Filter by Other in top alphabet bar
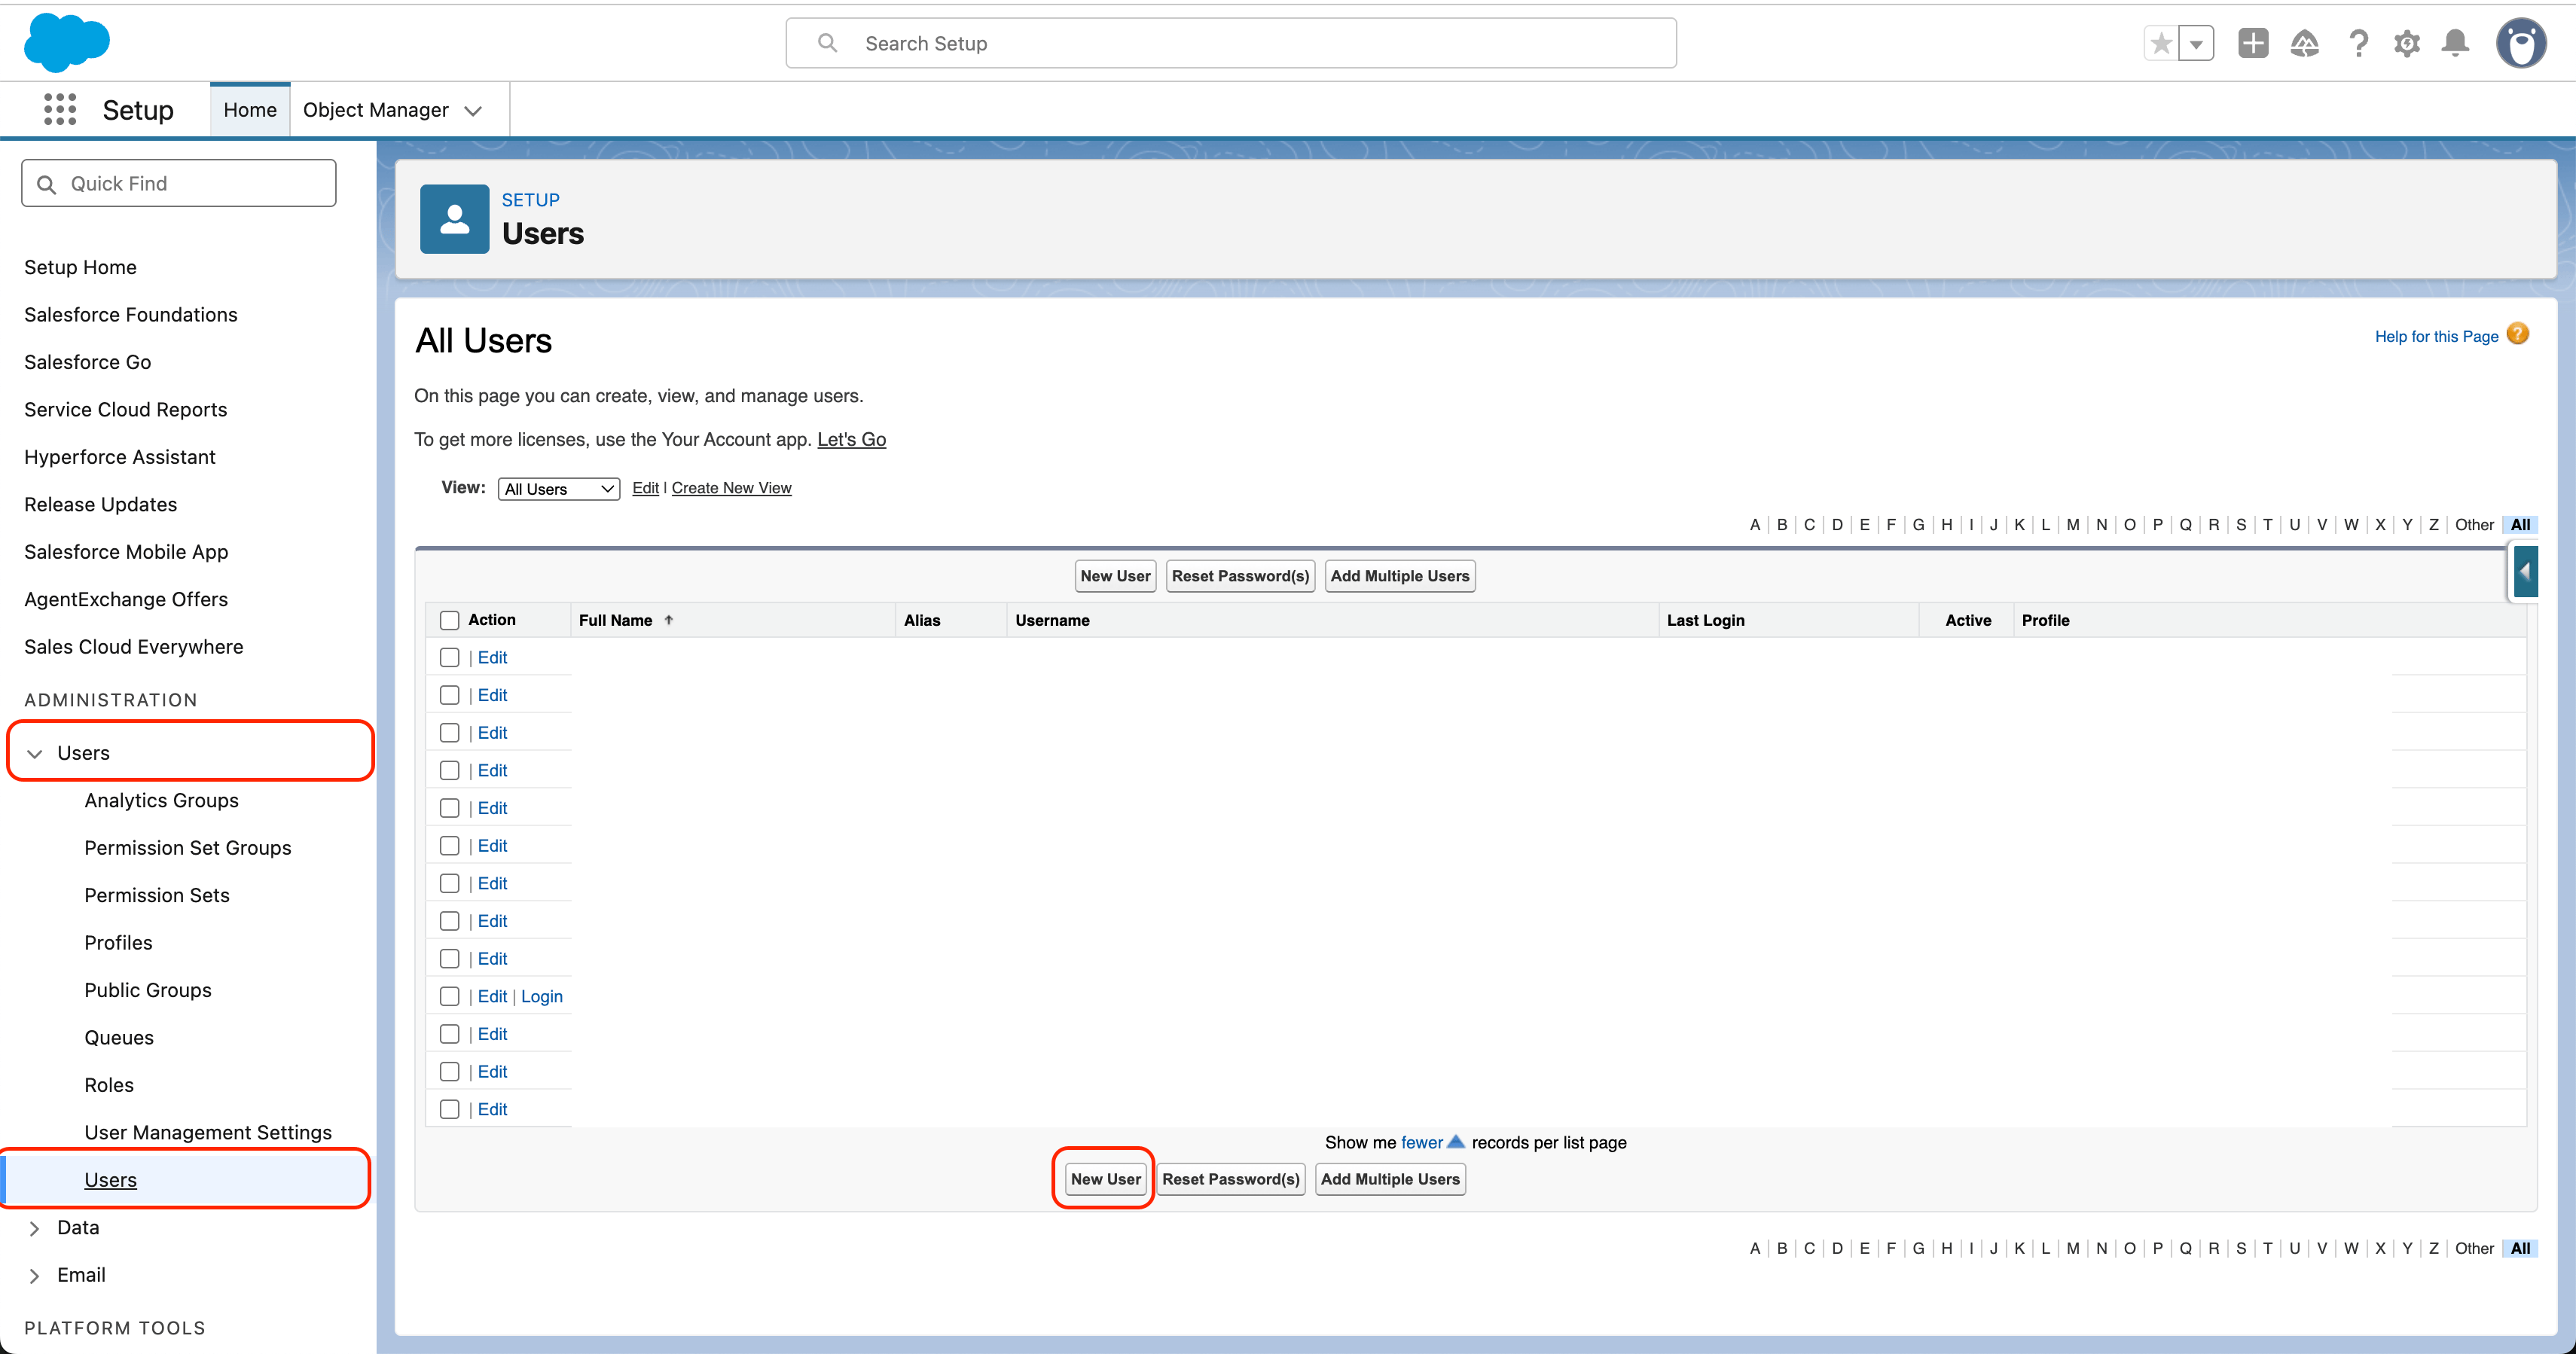This screenshot has height=1354, width=2576. (2474, 525)
